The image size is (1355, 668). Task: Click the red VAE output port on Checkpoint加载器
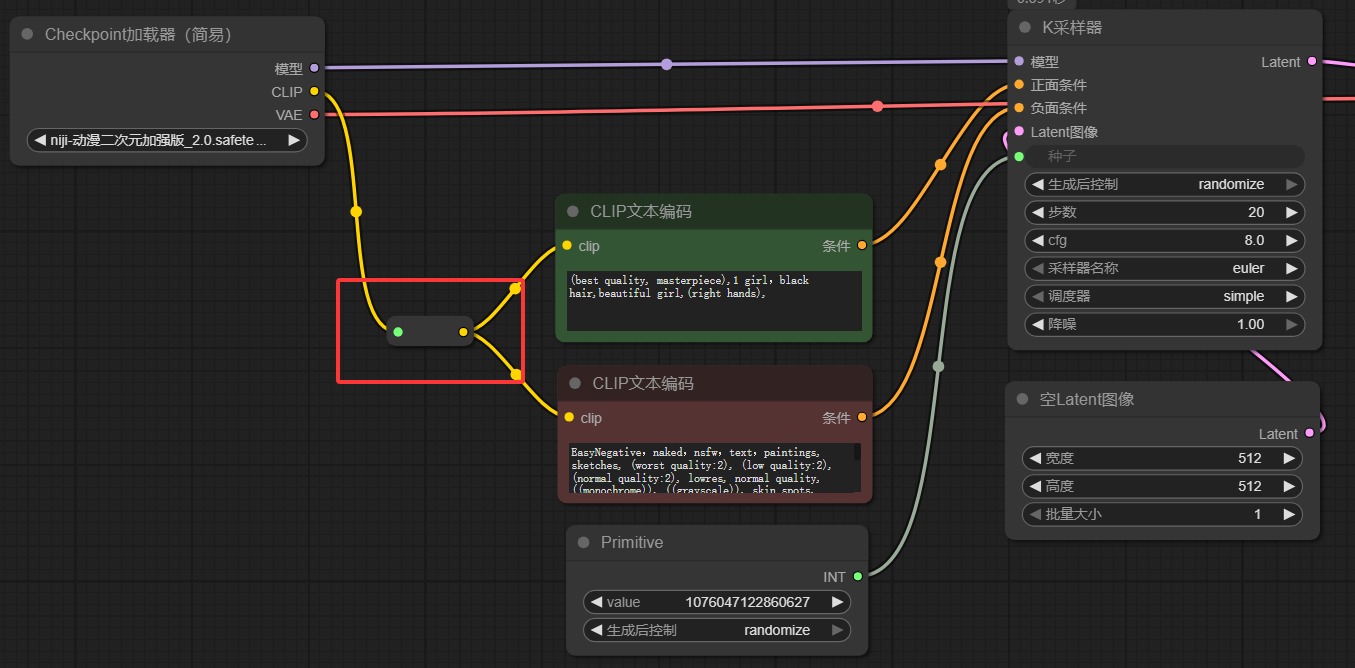pyautogui.click(x=314, y=115)
